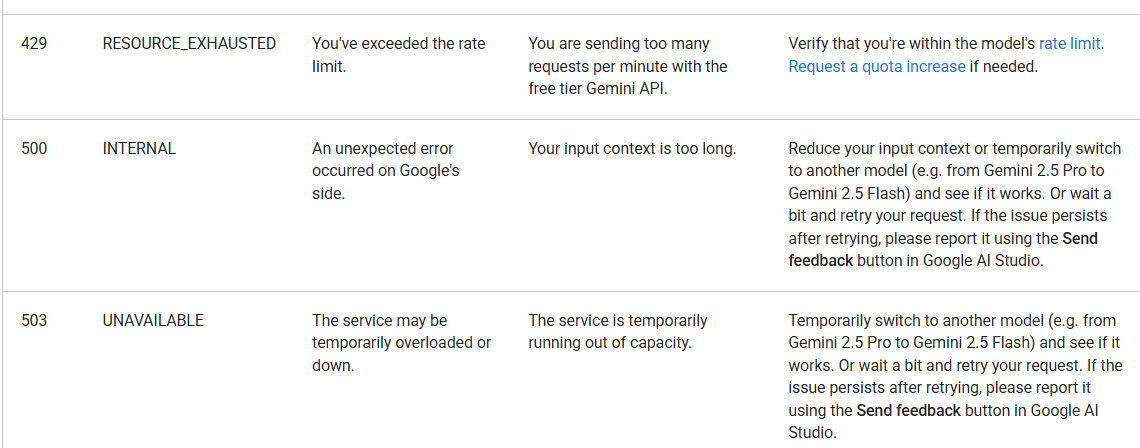Open the 'rate limit' link

1069,44
